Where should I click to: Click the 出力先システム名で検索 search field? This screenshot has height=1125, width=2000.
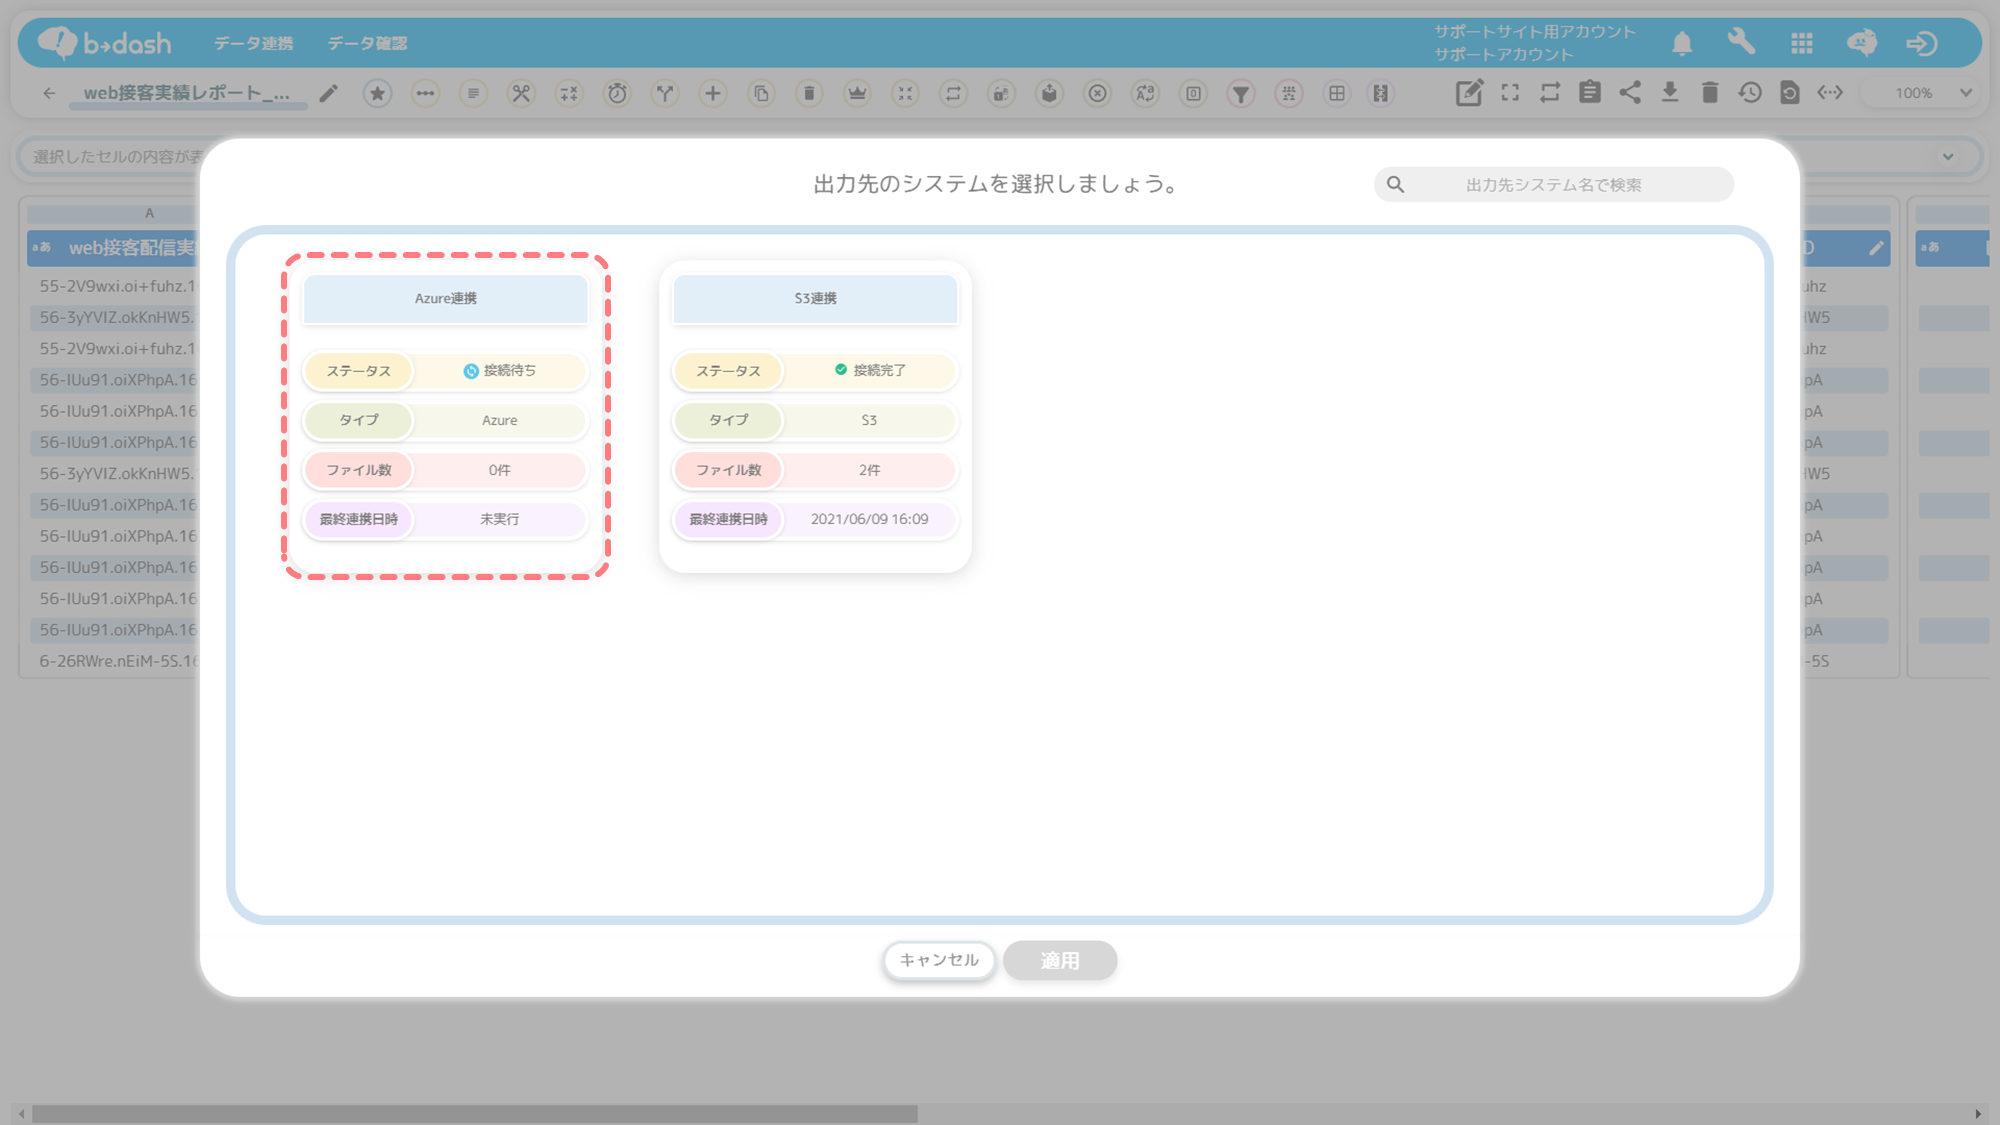click(1553, 185)
